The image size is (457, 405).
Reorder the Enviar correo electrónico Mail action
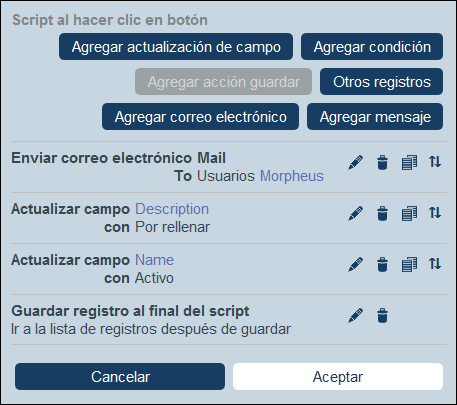click(x=435, y=162)
